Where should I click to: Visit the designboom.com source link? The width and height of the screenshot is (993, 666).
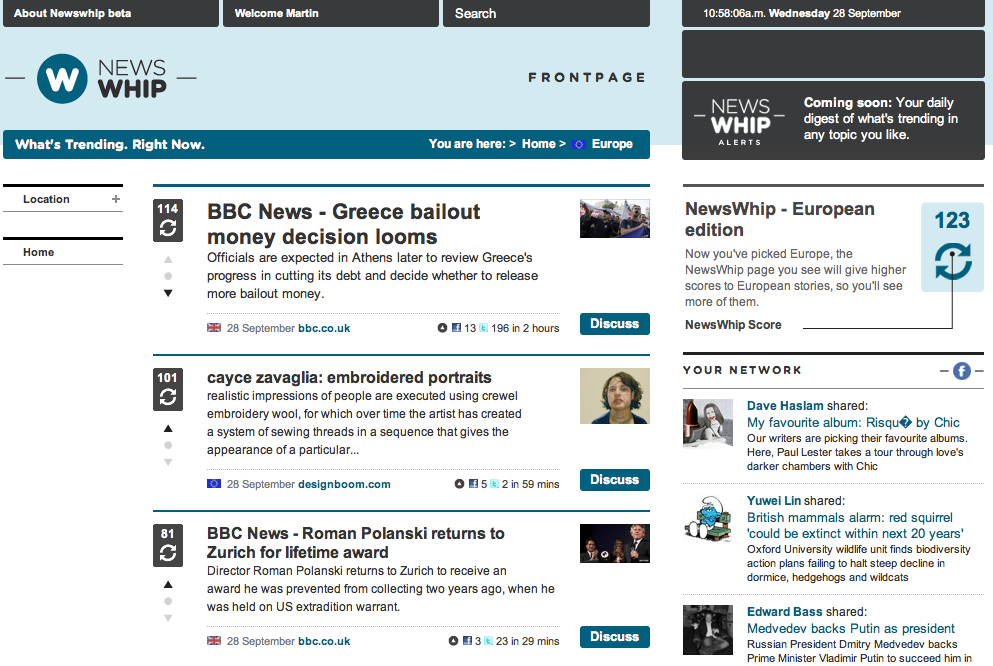tap(344, 484)
